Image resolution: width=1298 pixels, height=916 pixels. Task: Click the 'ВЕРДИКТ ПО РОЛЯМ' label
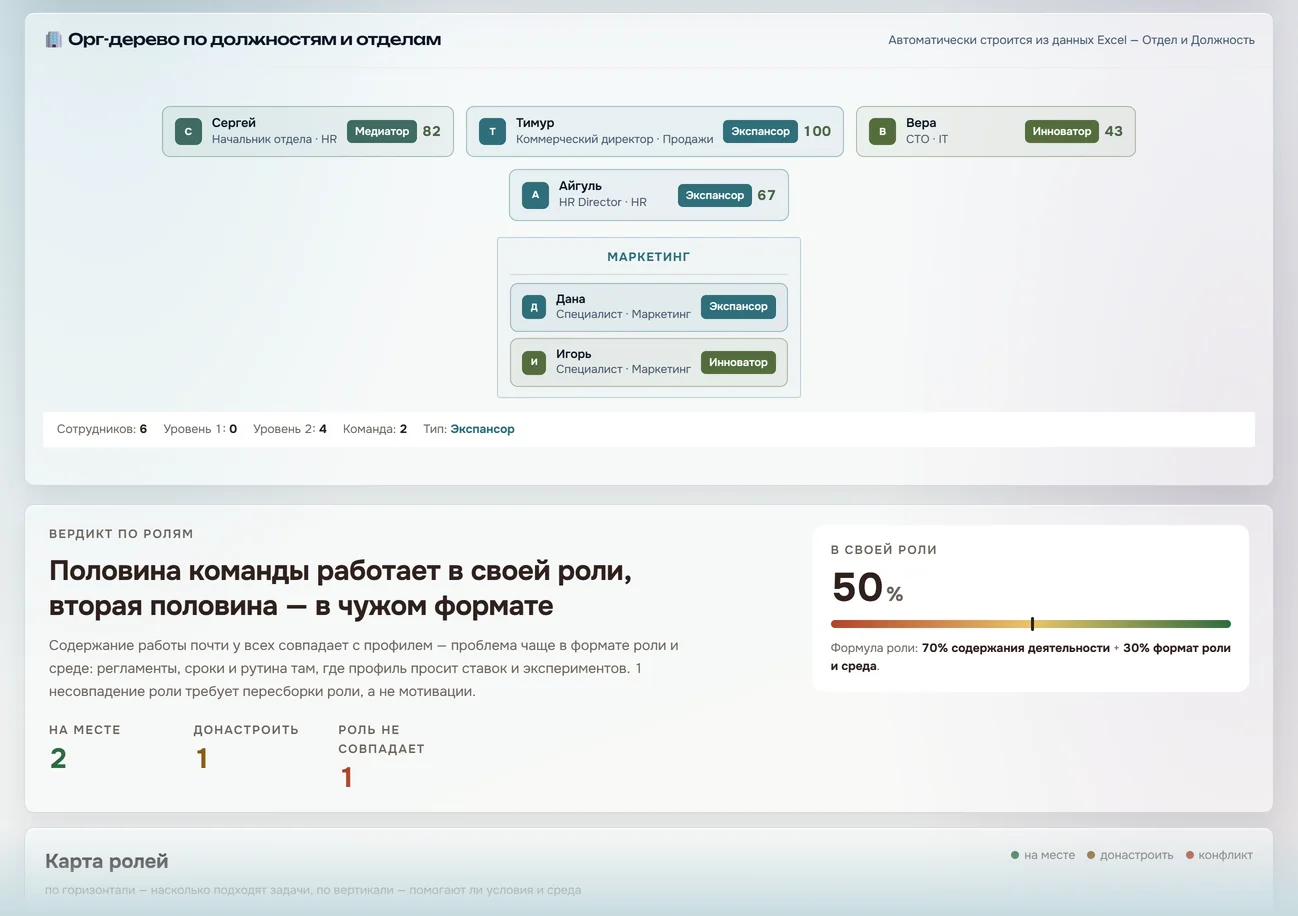121,534
